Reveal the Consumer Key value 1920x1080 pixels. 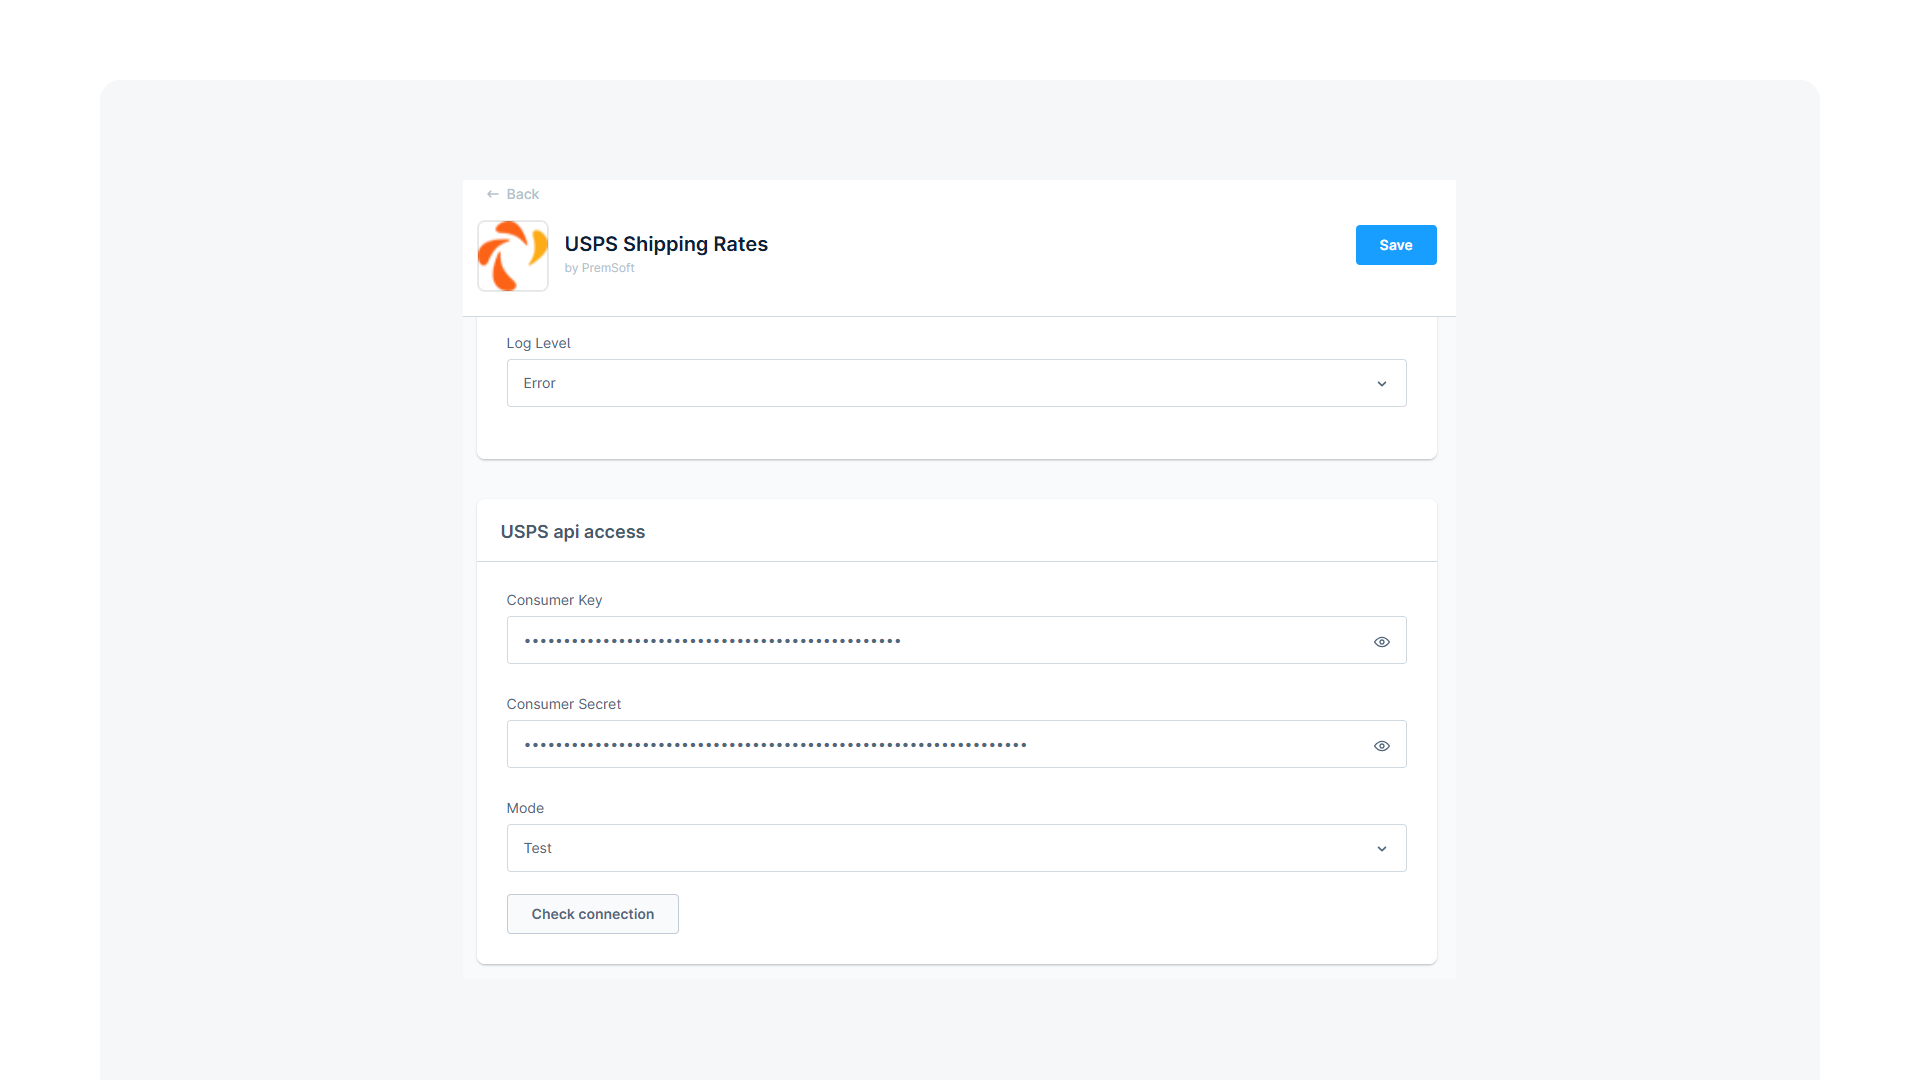tap(1381, 642)
